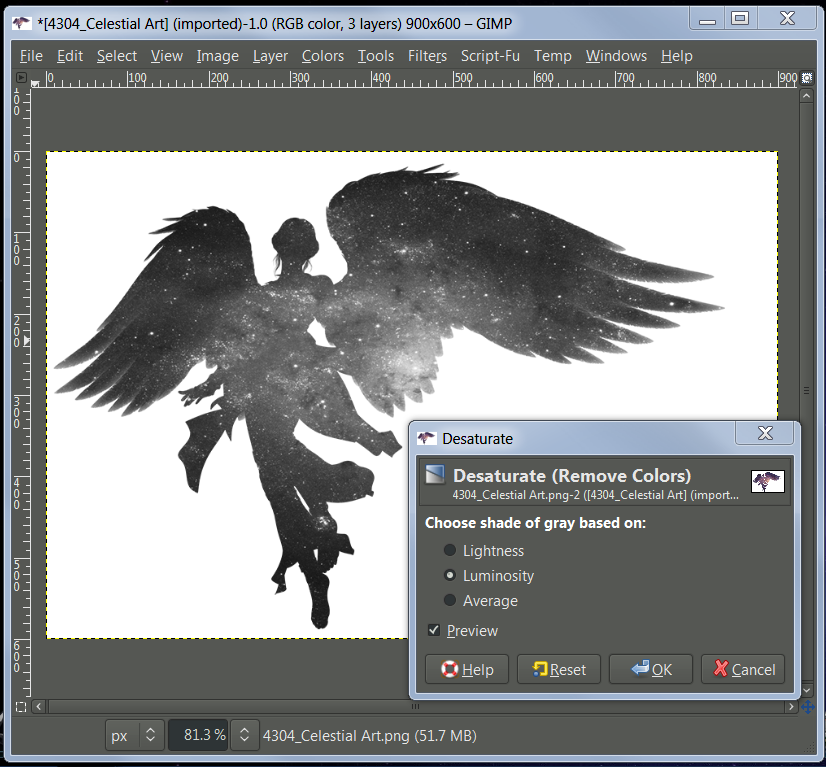Open the Image menu

coord(218,56)
